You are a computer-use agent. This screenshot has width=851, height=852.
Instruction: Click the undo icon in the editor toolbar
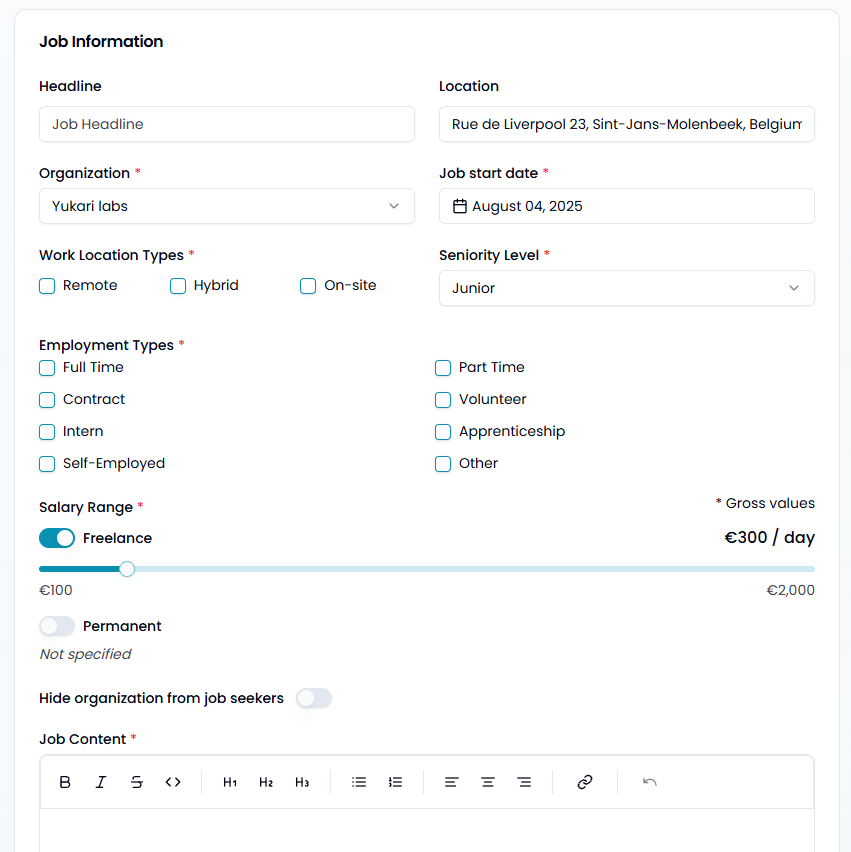point(649,782)
